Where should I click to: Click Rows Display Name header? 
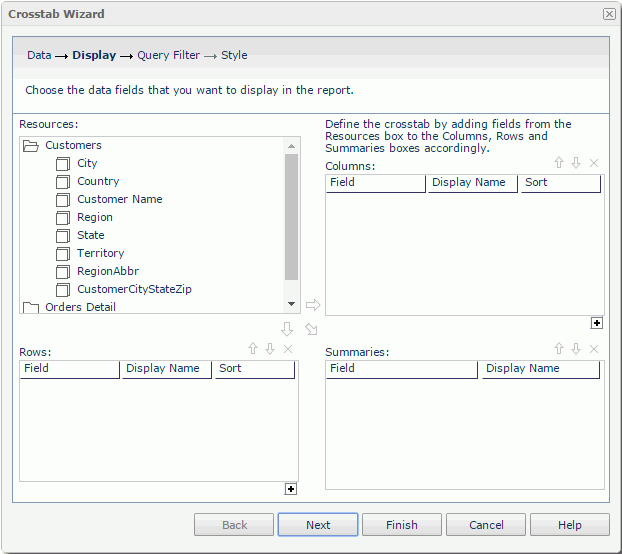coord(167,369)
